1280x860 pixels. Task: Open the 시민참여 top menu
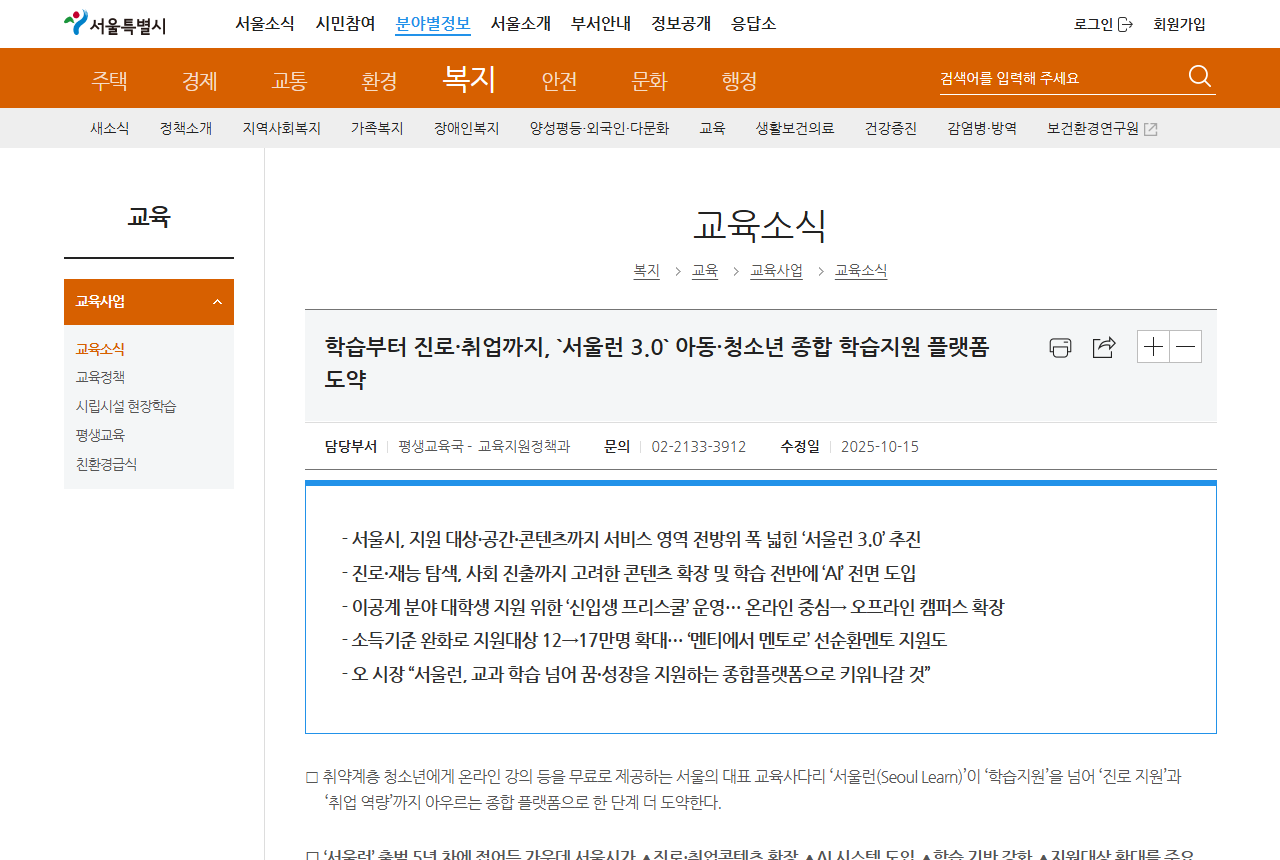point(345,24)
